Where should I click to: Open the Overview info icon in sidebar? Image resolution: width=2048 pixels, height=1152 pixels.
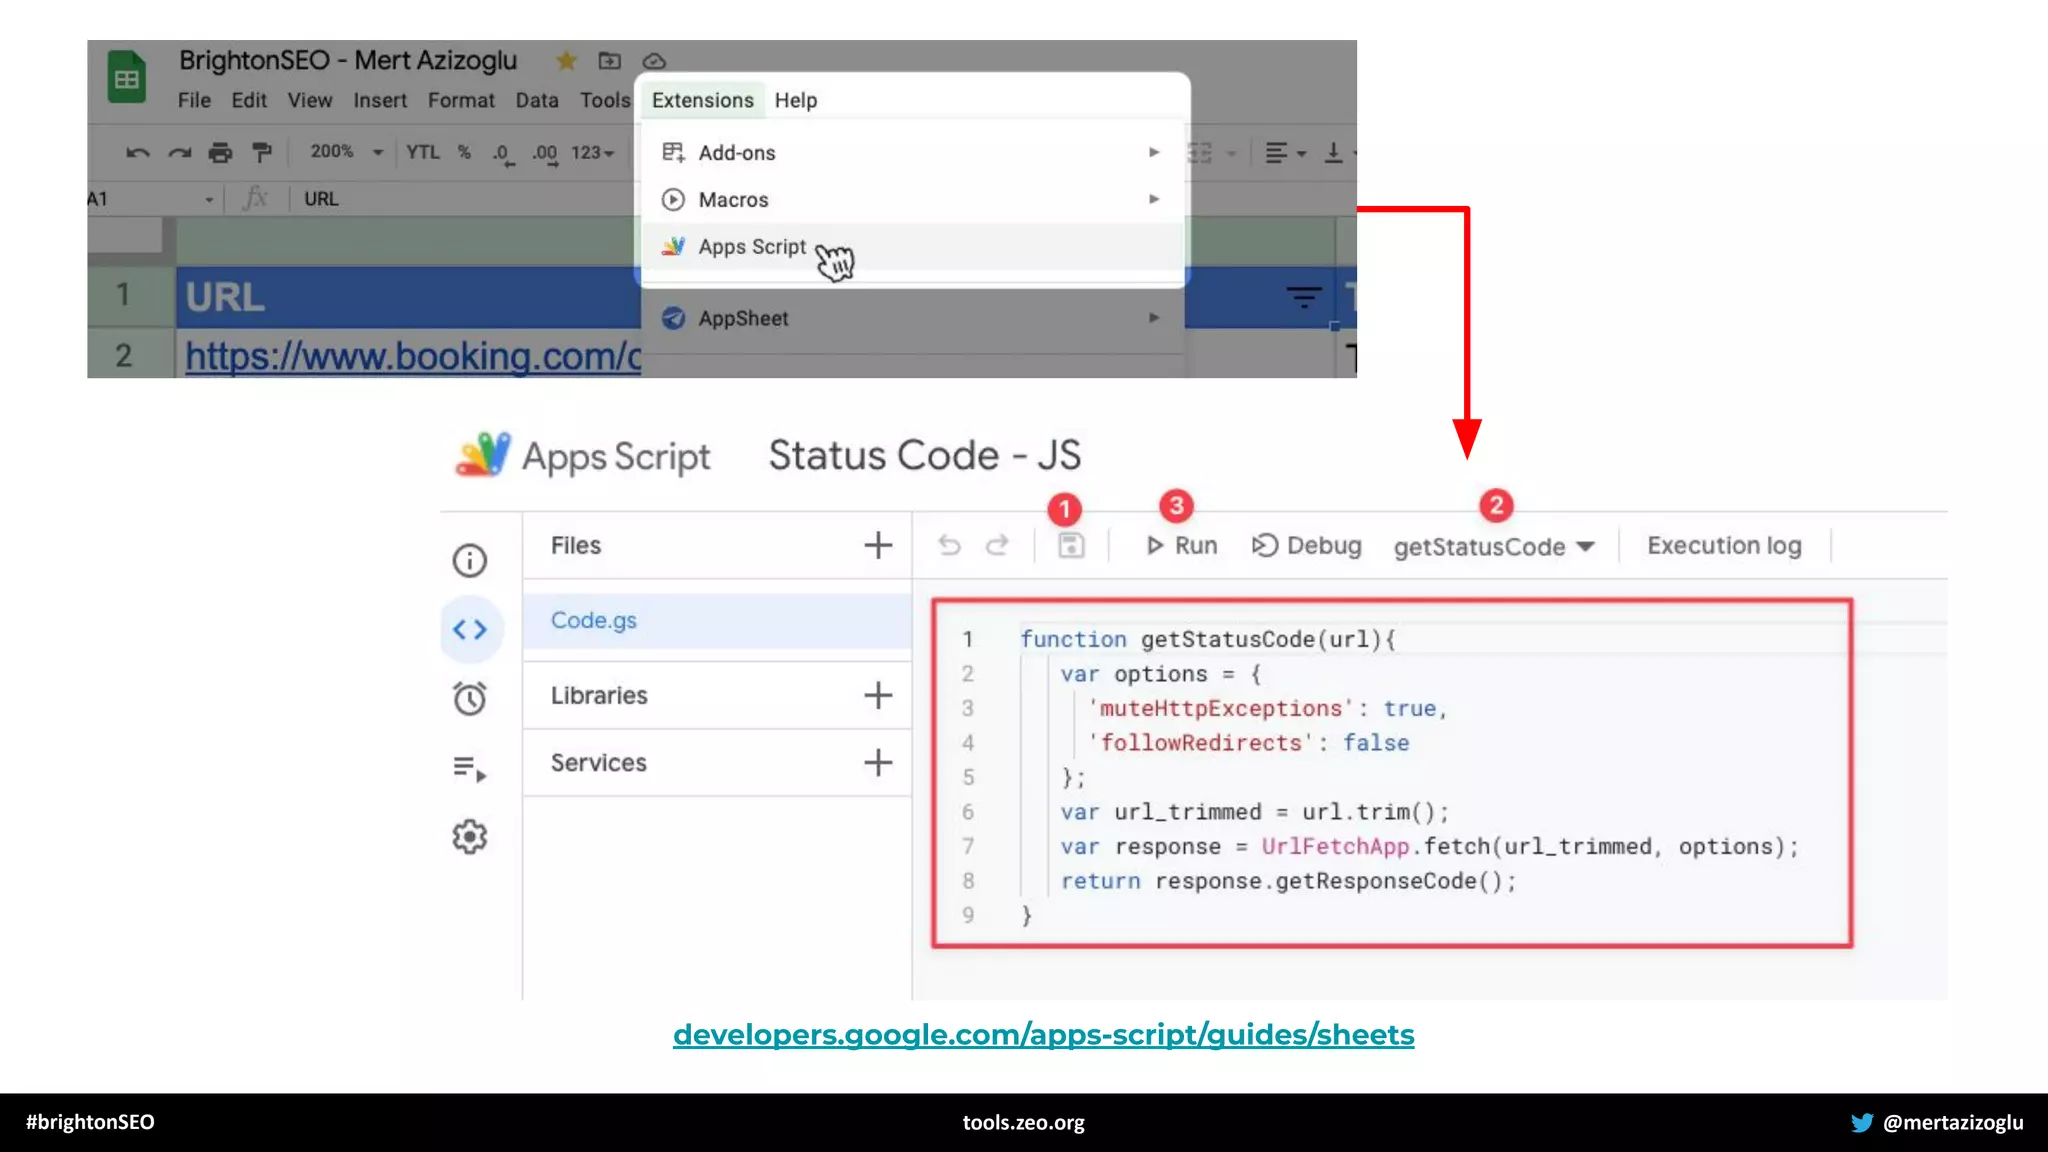click(x=469, y=561)
